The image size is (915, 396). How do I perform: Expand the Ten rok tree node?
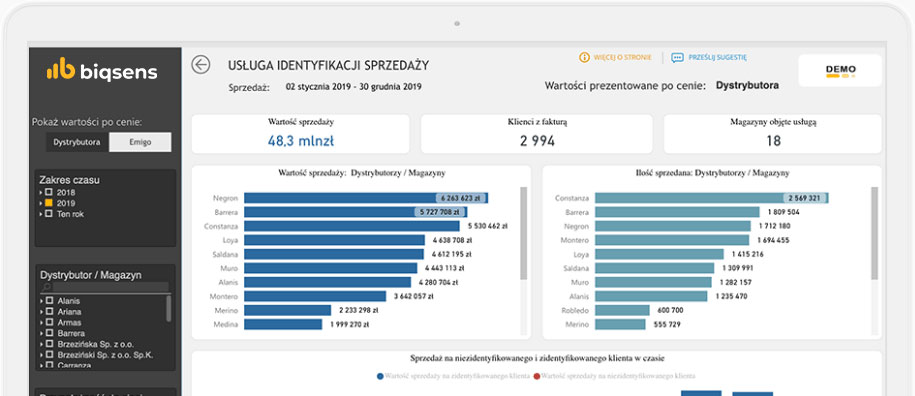(x=41, y=214)
